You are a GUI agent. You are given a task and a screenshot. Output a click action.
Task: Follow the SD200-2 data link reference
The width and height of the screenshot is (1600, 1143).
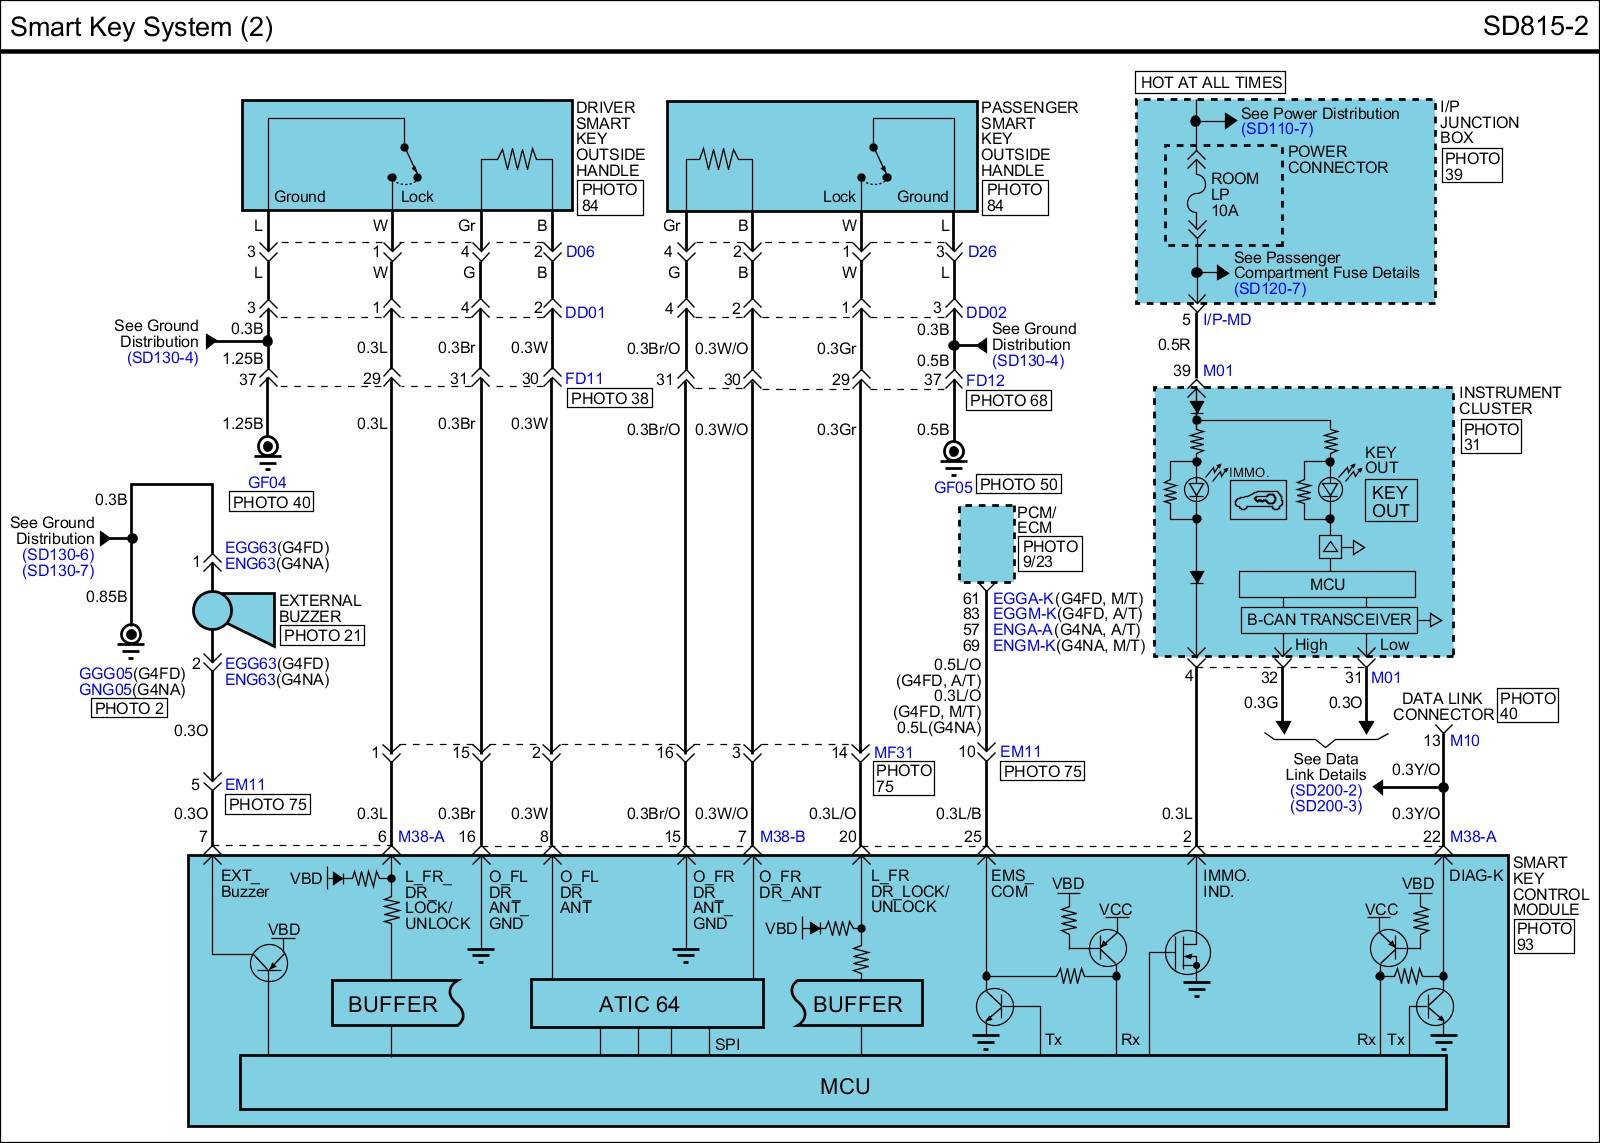click(1325, 790)
